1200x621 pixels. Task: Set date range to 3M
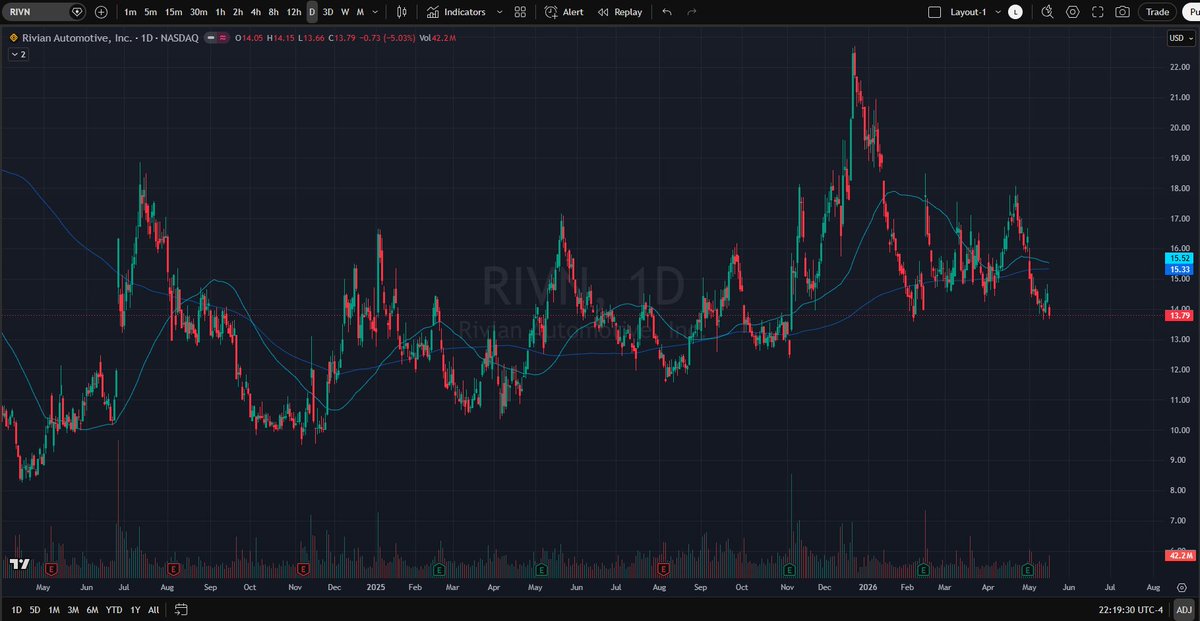tap(73, 609)
